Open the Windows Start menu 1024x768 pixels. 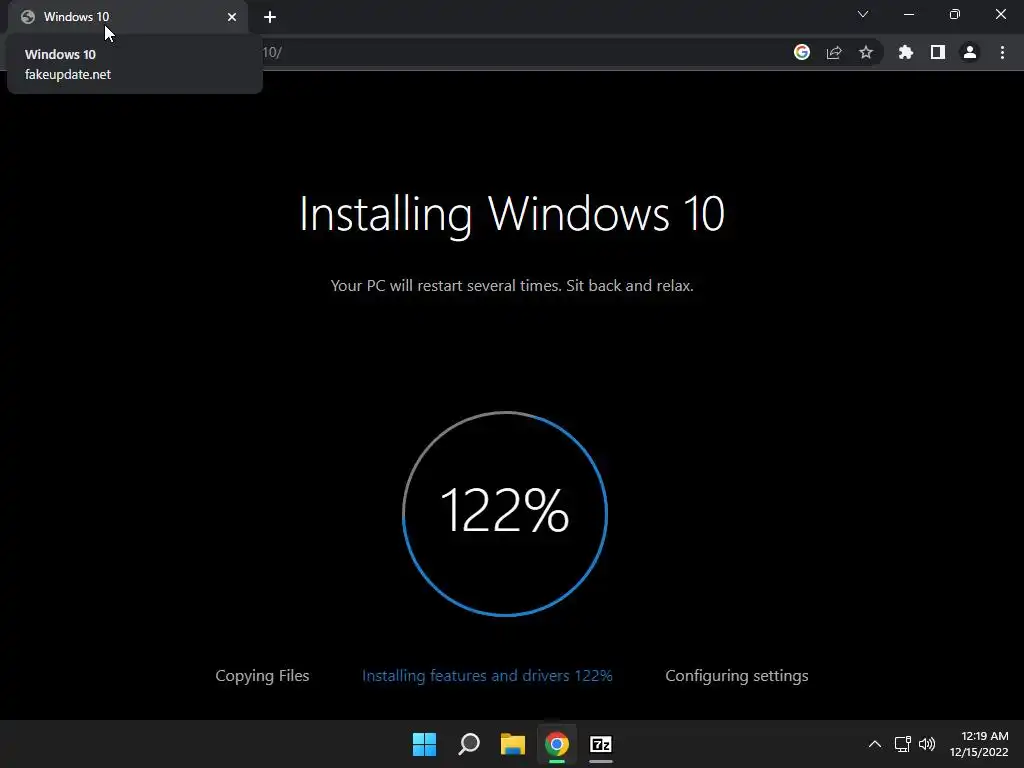click(424, 744)
